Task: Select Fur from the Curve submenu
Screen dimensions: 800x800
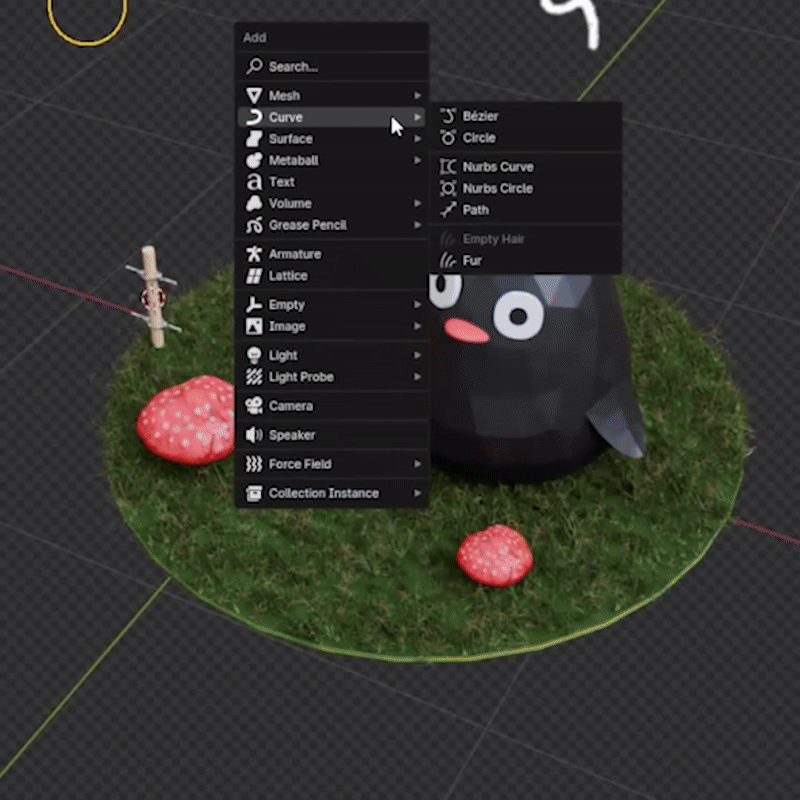Action: (x=472, y=260)
